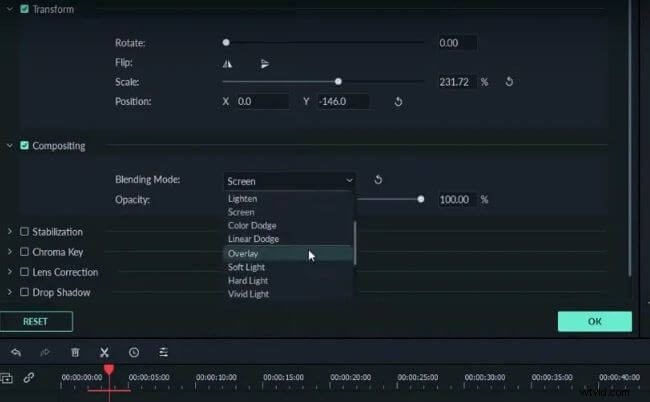Open the adjust sliders icon in the toolbar
The width and height of the screenshot is (650, 402).
tap(163, 352)
